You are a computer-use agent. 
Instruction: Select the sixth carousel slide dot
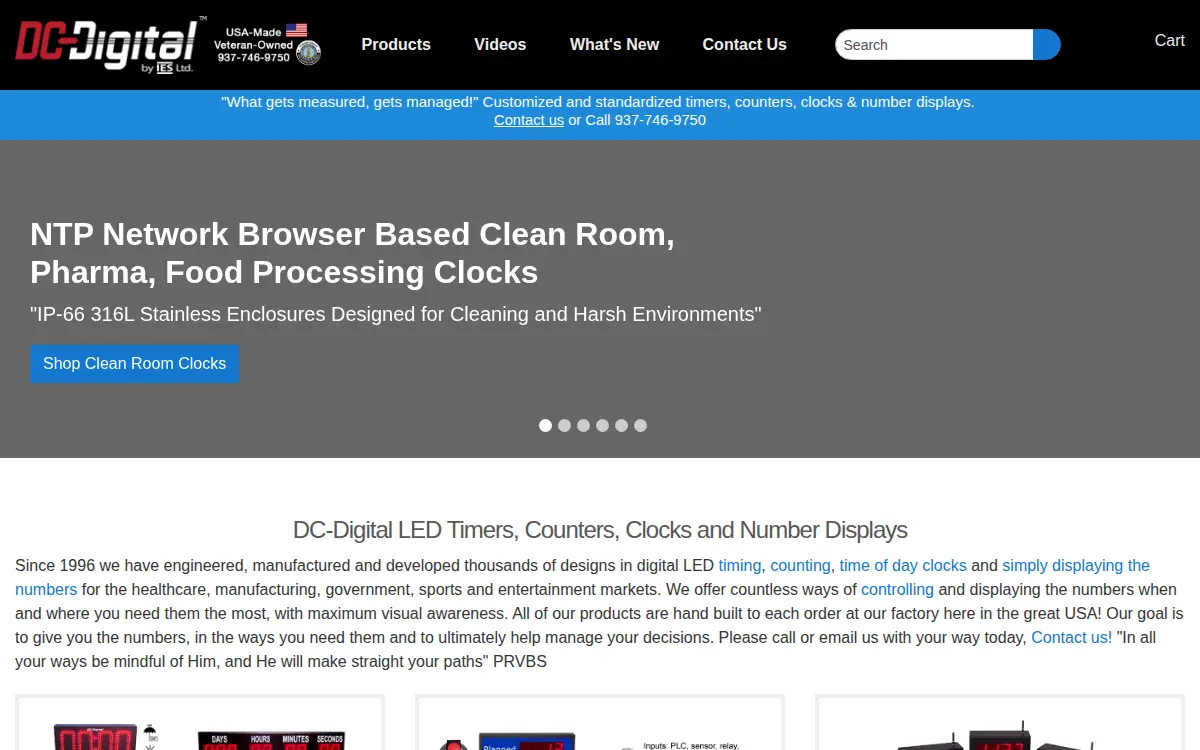(x=640, y=425)
